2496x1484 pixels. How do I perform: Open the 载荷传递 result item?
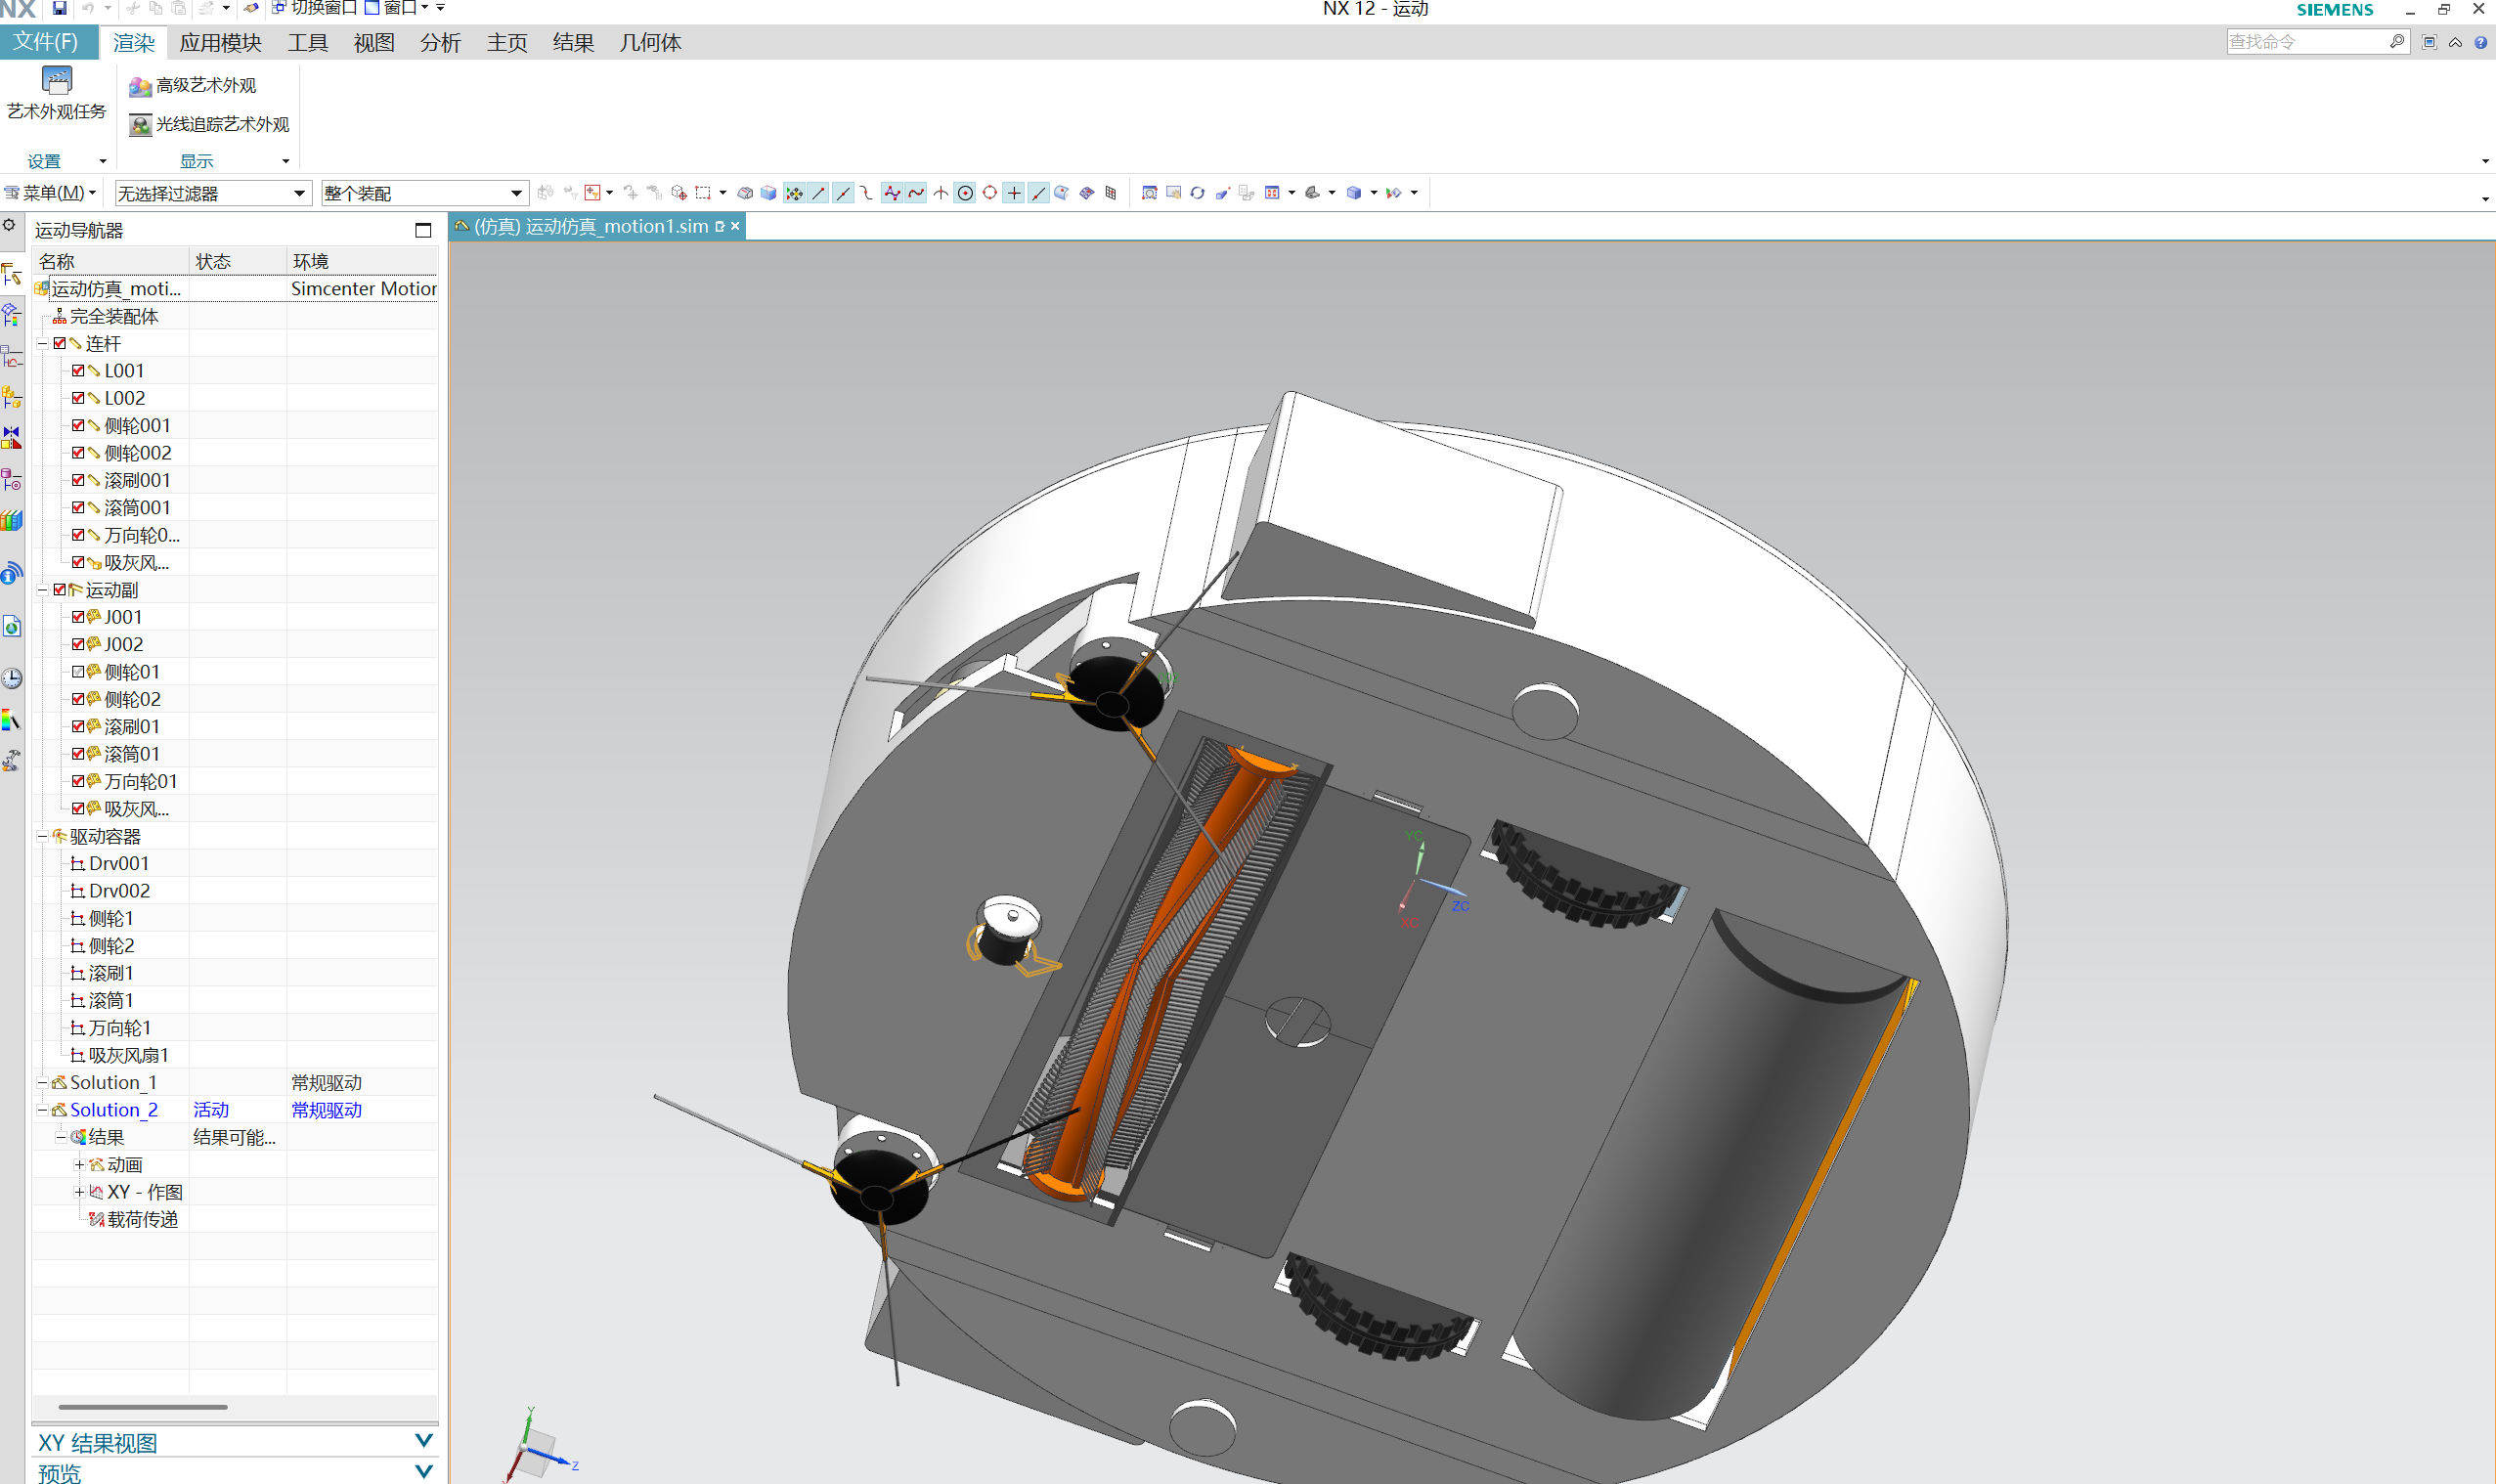pyautogui.click(x=141, y=1219)
